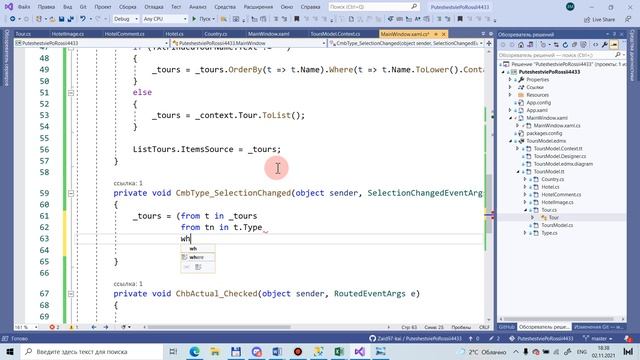Select ToursModel.edmx.diagram in Solution Explorer
The image size is (640, 360).
click(563, 164)
